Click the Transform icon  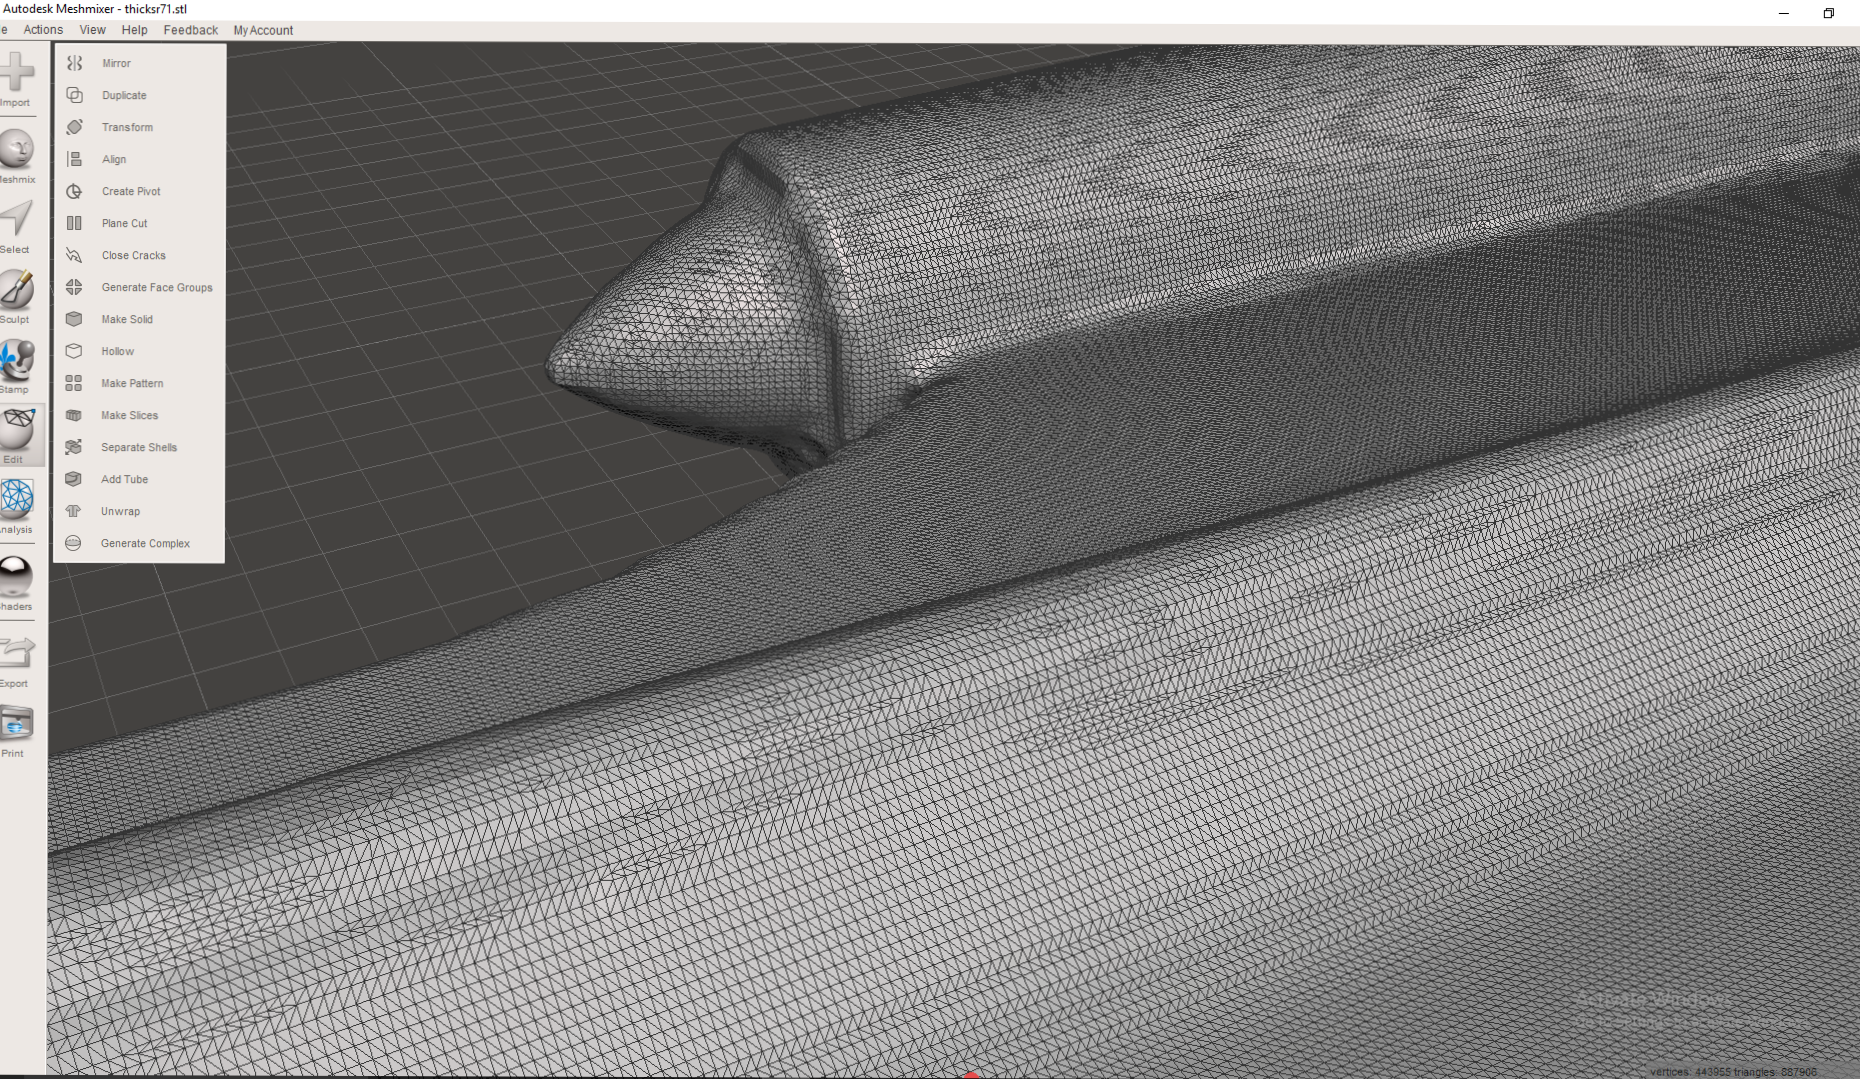[74, 127]
